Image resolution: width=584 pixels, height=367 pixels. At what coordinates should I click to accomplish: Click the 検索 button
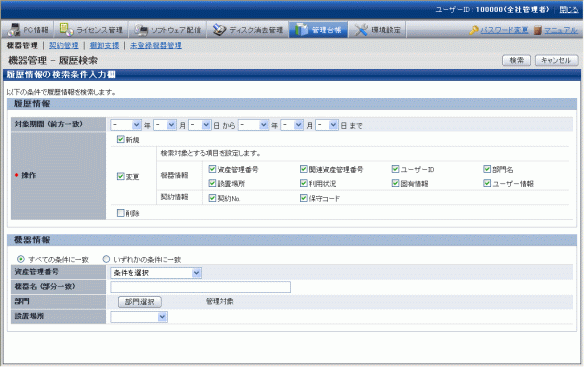516,60
